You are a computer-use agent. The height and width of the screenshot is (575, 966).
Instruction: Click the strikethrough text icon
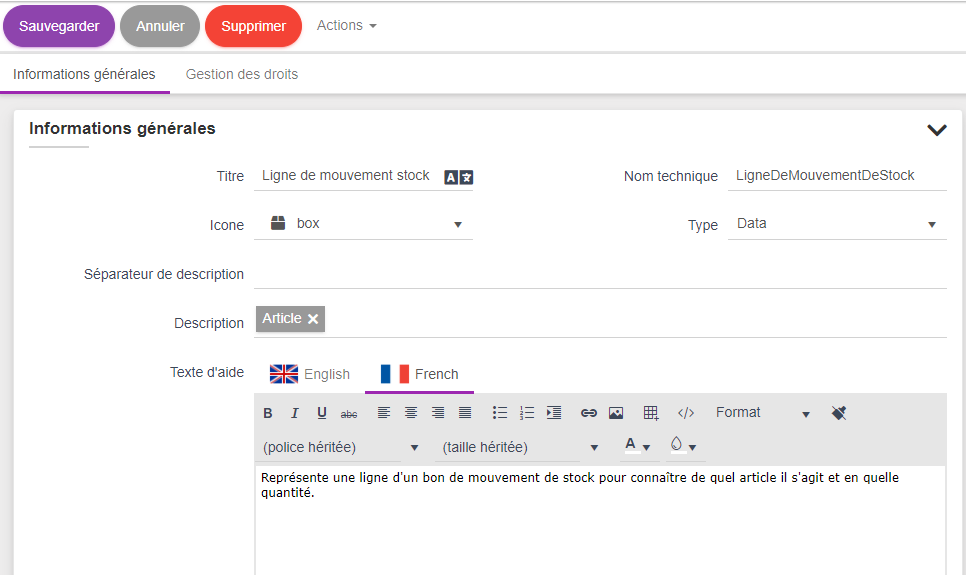tap(349, 413)
